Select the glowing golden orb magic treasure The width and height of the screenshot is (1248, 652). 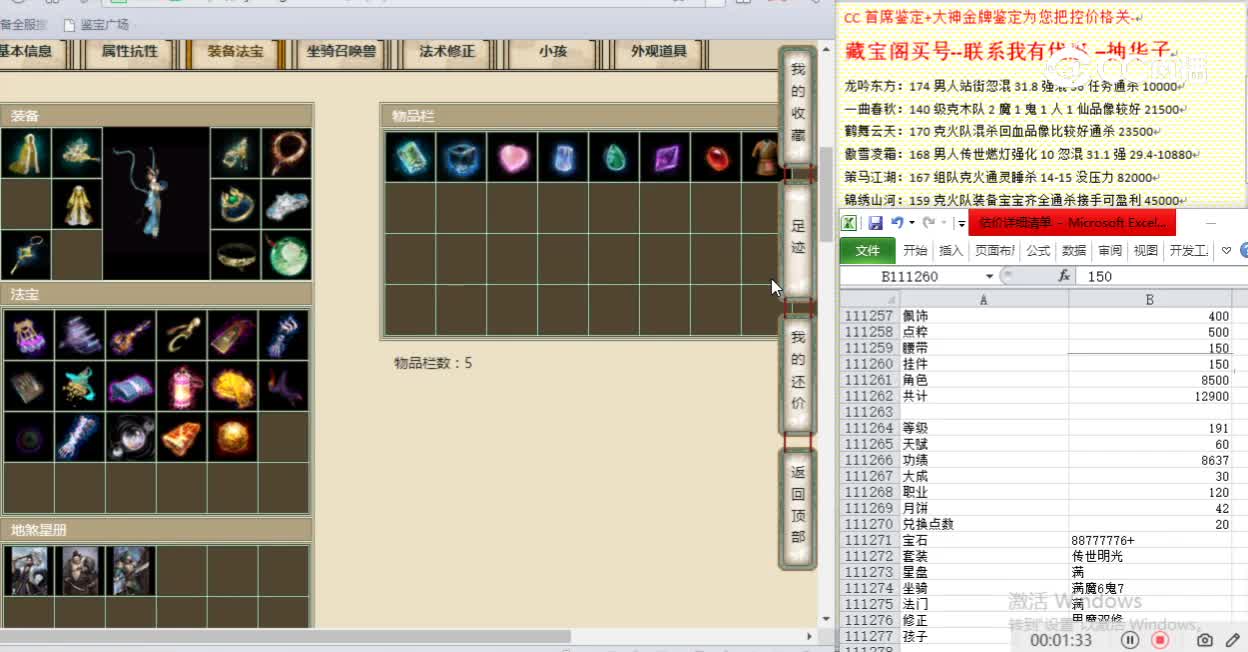tap(233, 437)
